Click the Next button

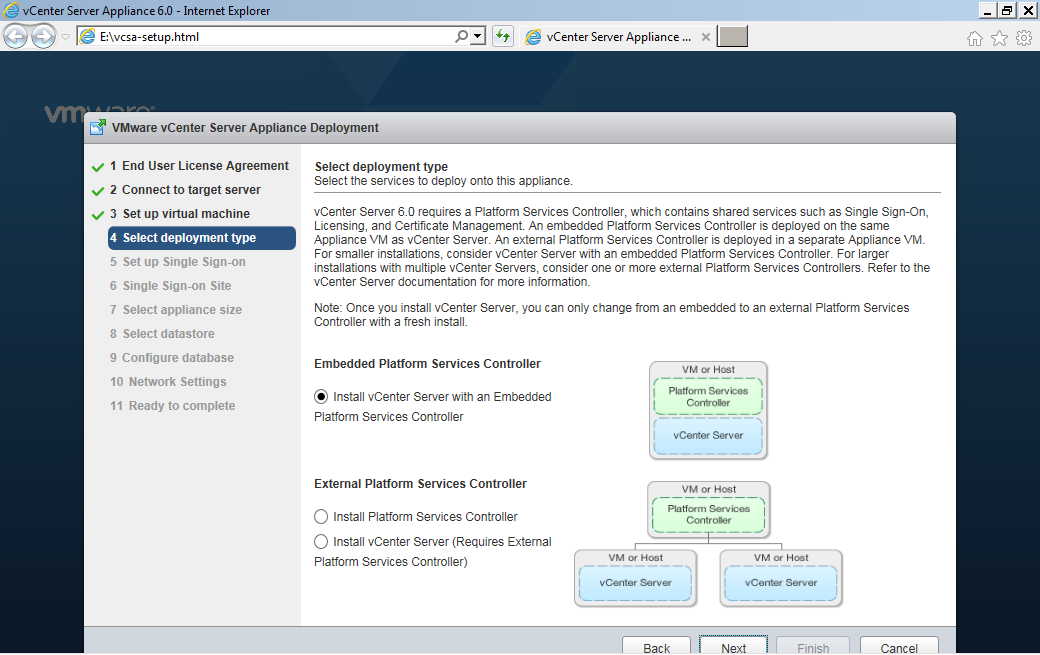click(x=734, y=646)
